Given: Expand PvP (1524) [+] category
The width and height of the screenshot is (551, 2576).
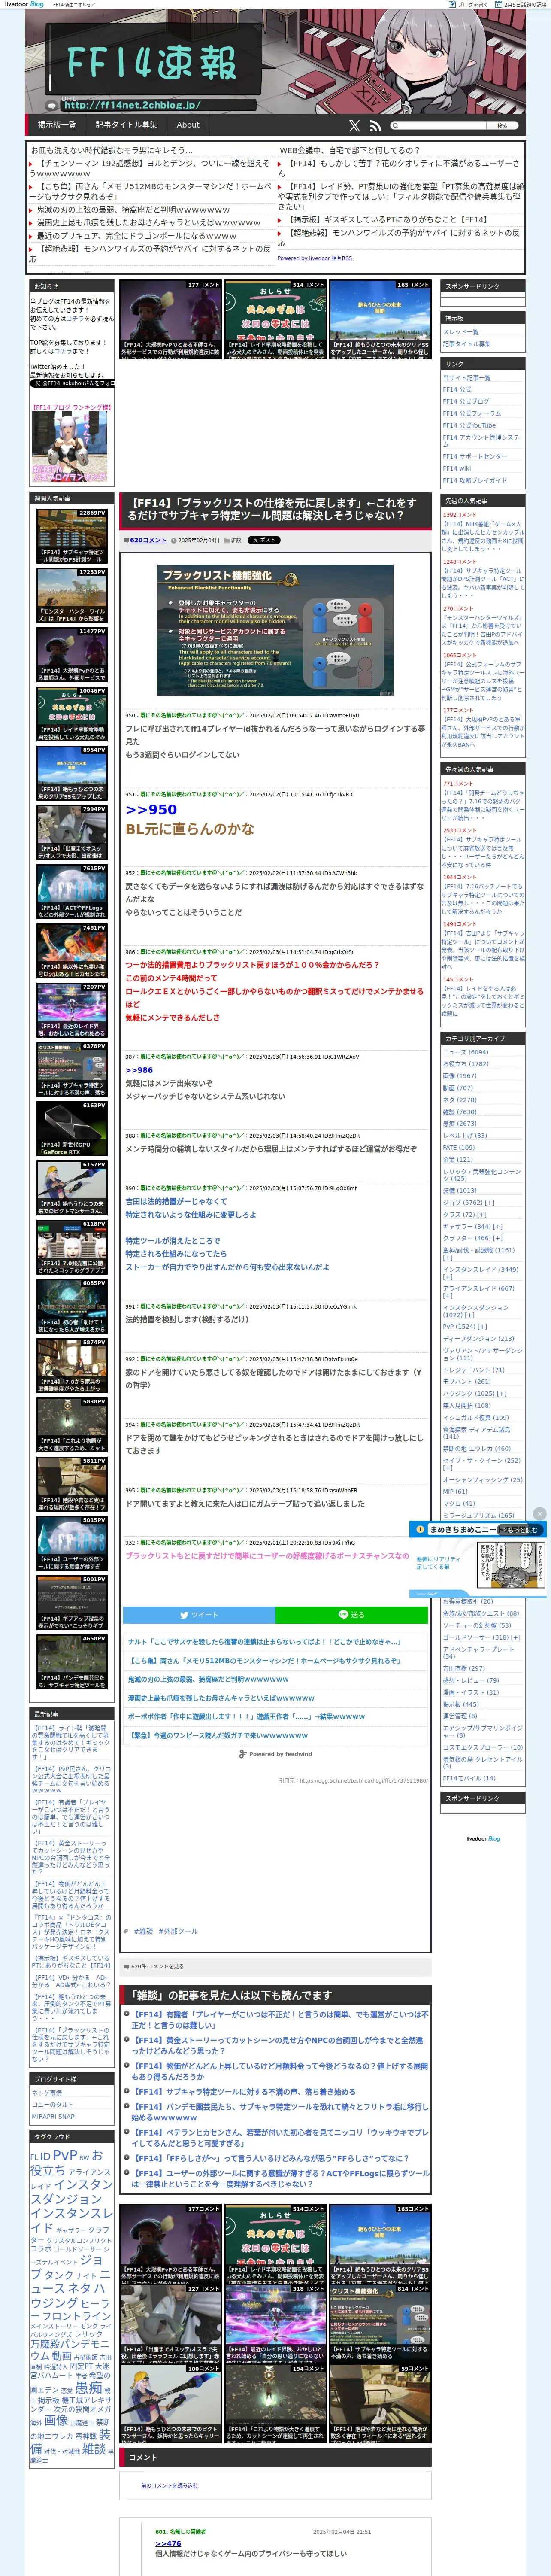Looking at the screenshot, I should [466, 1327].
